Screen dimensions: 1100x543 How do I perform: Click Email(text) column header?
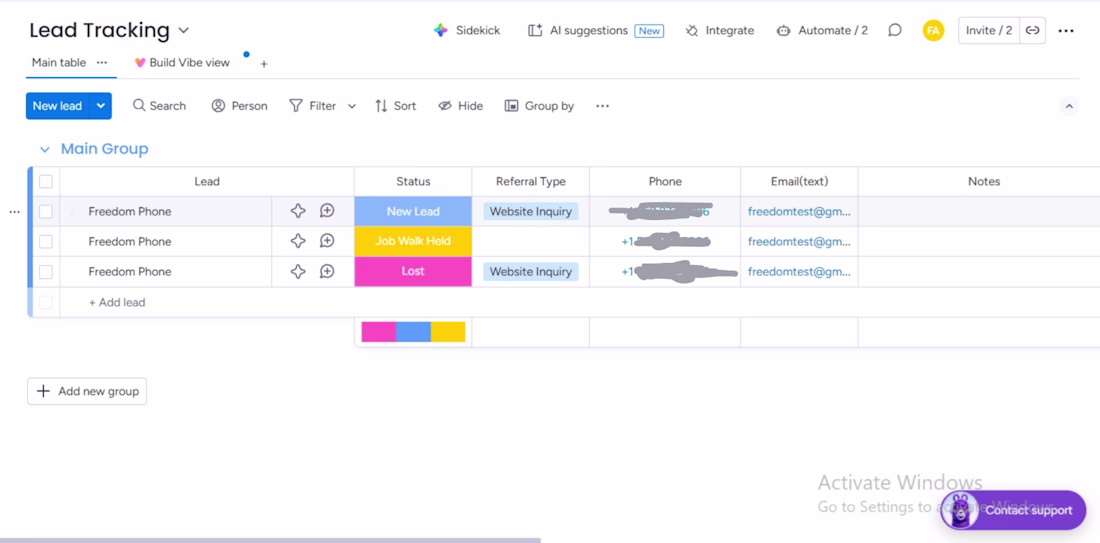click(799, 182)
